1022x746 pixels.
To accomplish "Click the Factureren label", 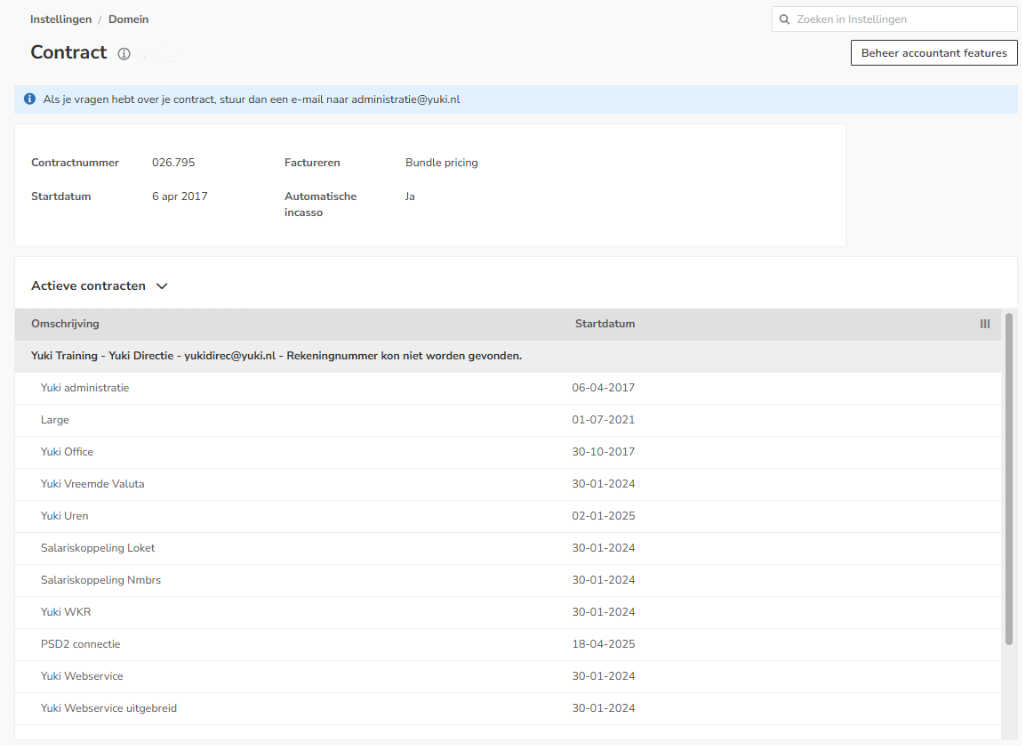I will point(312,162).
